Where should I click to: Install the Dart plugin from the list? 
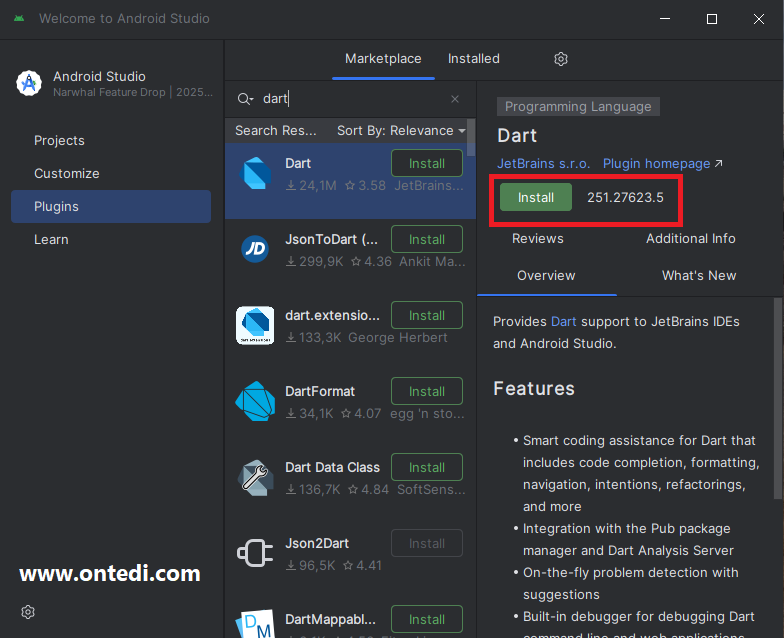click(x=426, y=164)
